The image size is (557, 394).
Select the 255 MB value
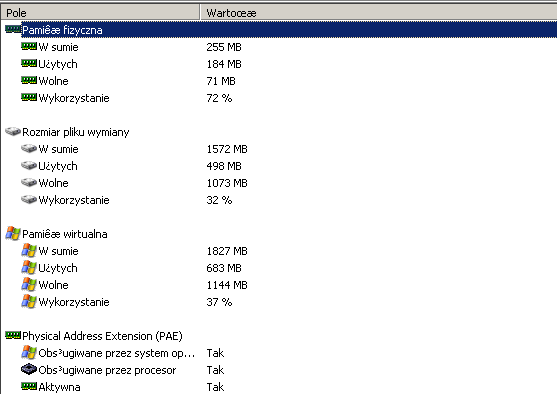point(224,47)
